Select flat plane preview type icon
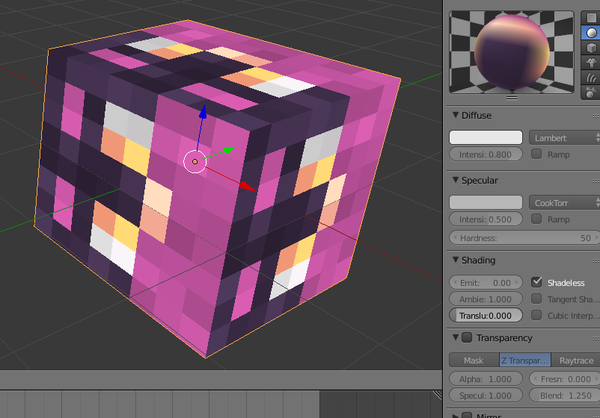 (590, 17)
